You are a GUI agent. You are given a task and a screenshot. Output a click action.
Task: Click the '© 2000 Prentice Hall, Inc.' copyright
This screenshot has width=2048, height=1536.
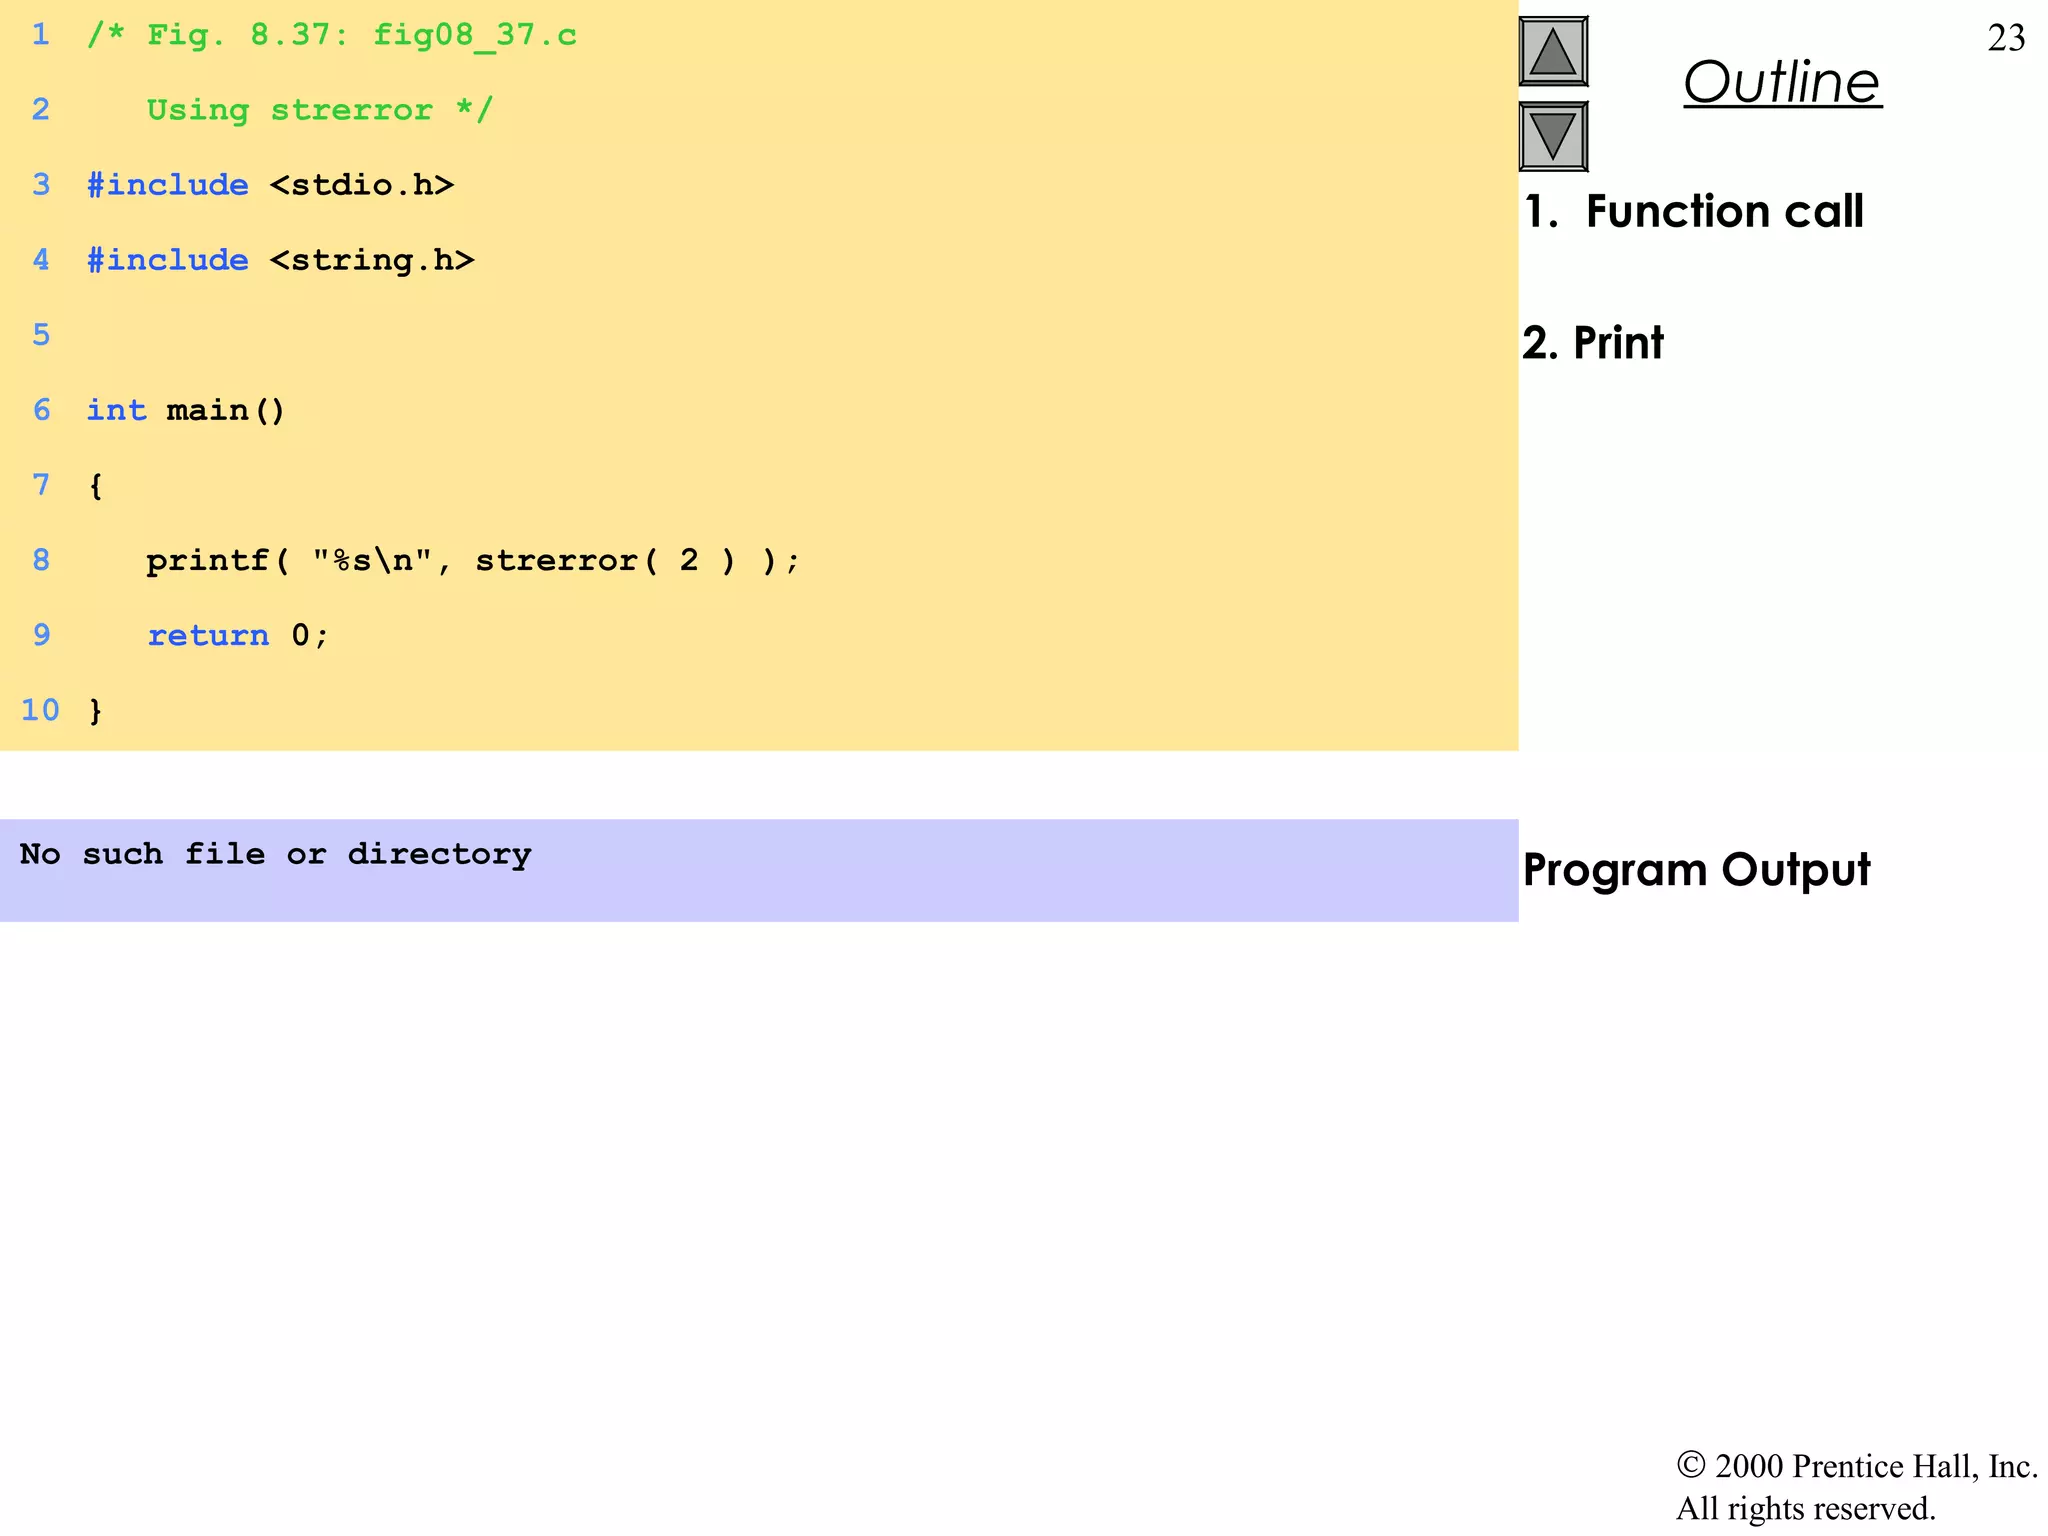tap(1857, 1466)
